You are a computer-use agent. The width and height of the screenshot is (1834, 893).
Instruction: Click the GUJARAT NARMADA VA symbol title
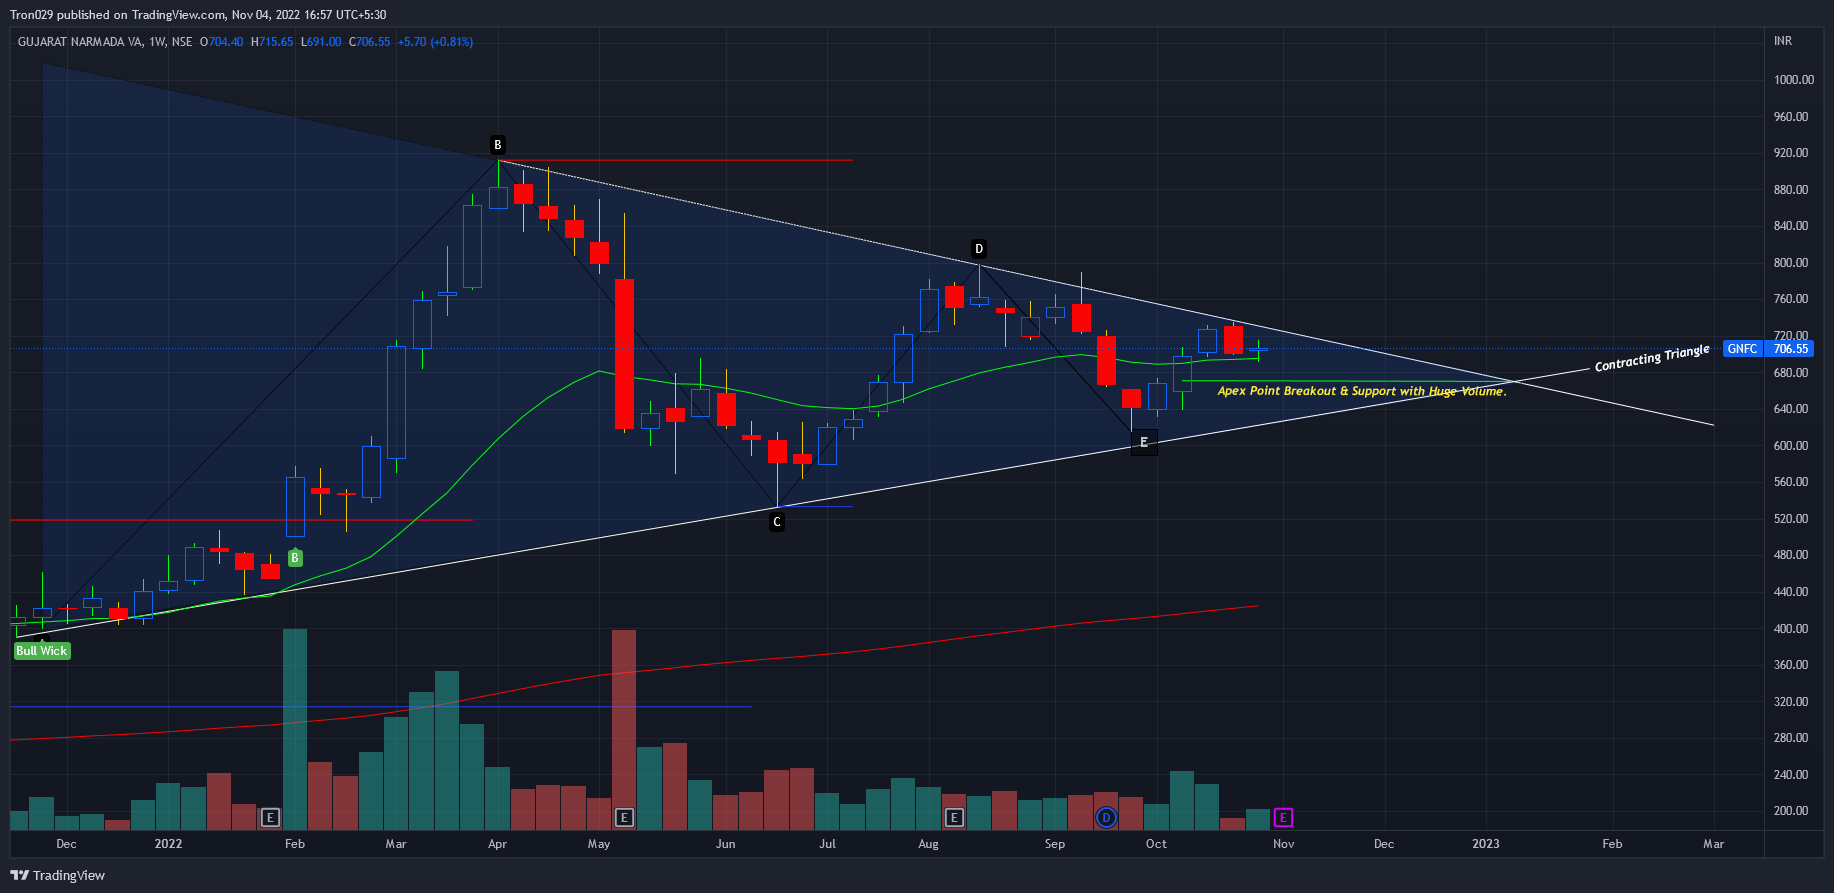click(105, 42)
